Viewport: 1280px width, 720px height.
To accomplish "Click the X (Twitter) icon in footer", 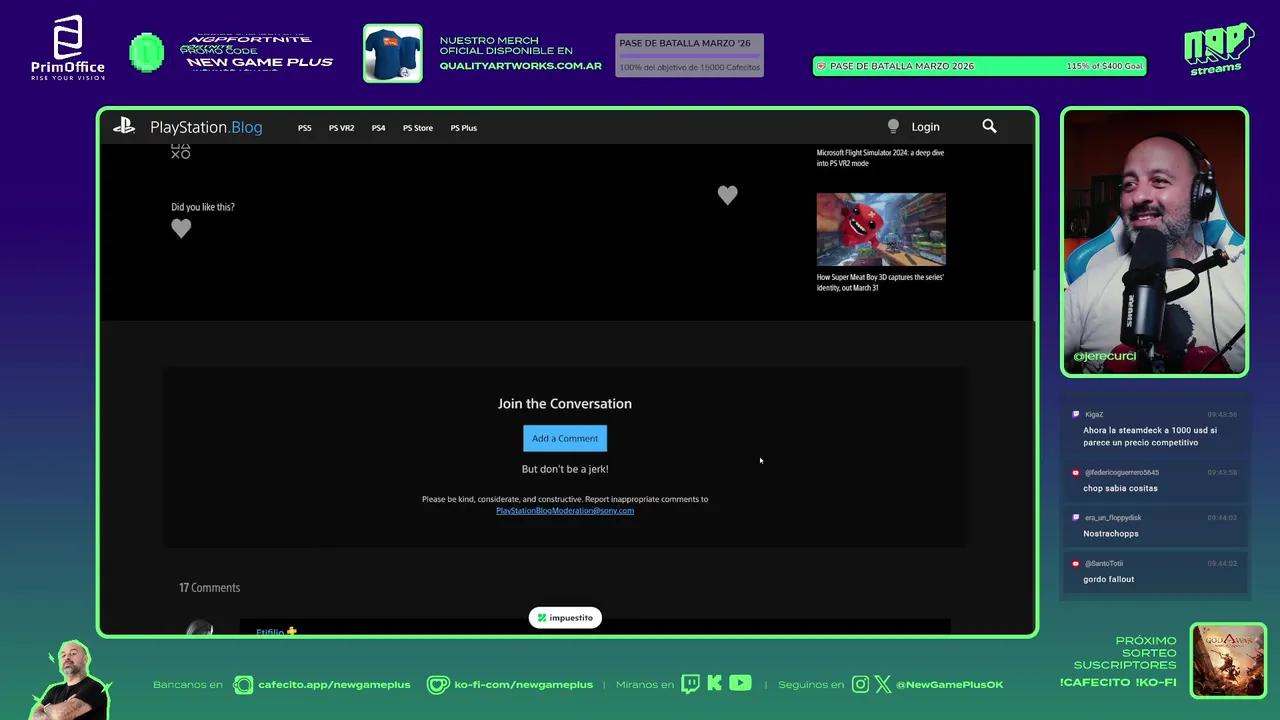I will pyautogui.click(x=883, y=685).
